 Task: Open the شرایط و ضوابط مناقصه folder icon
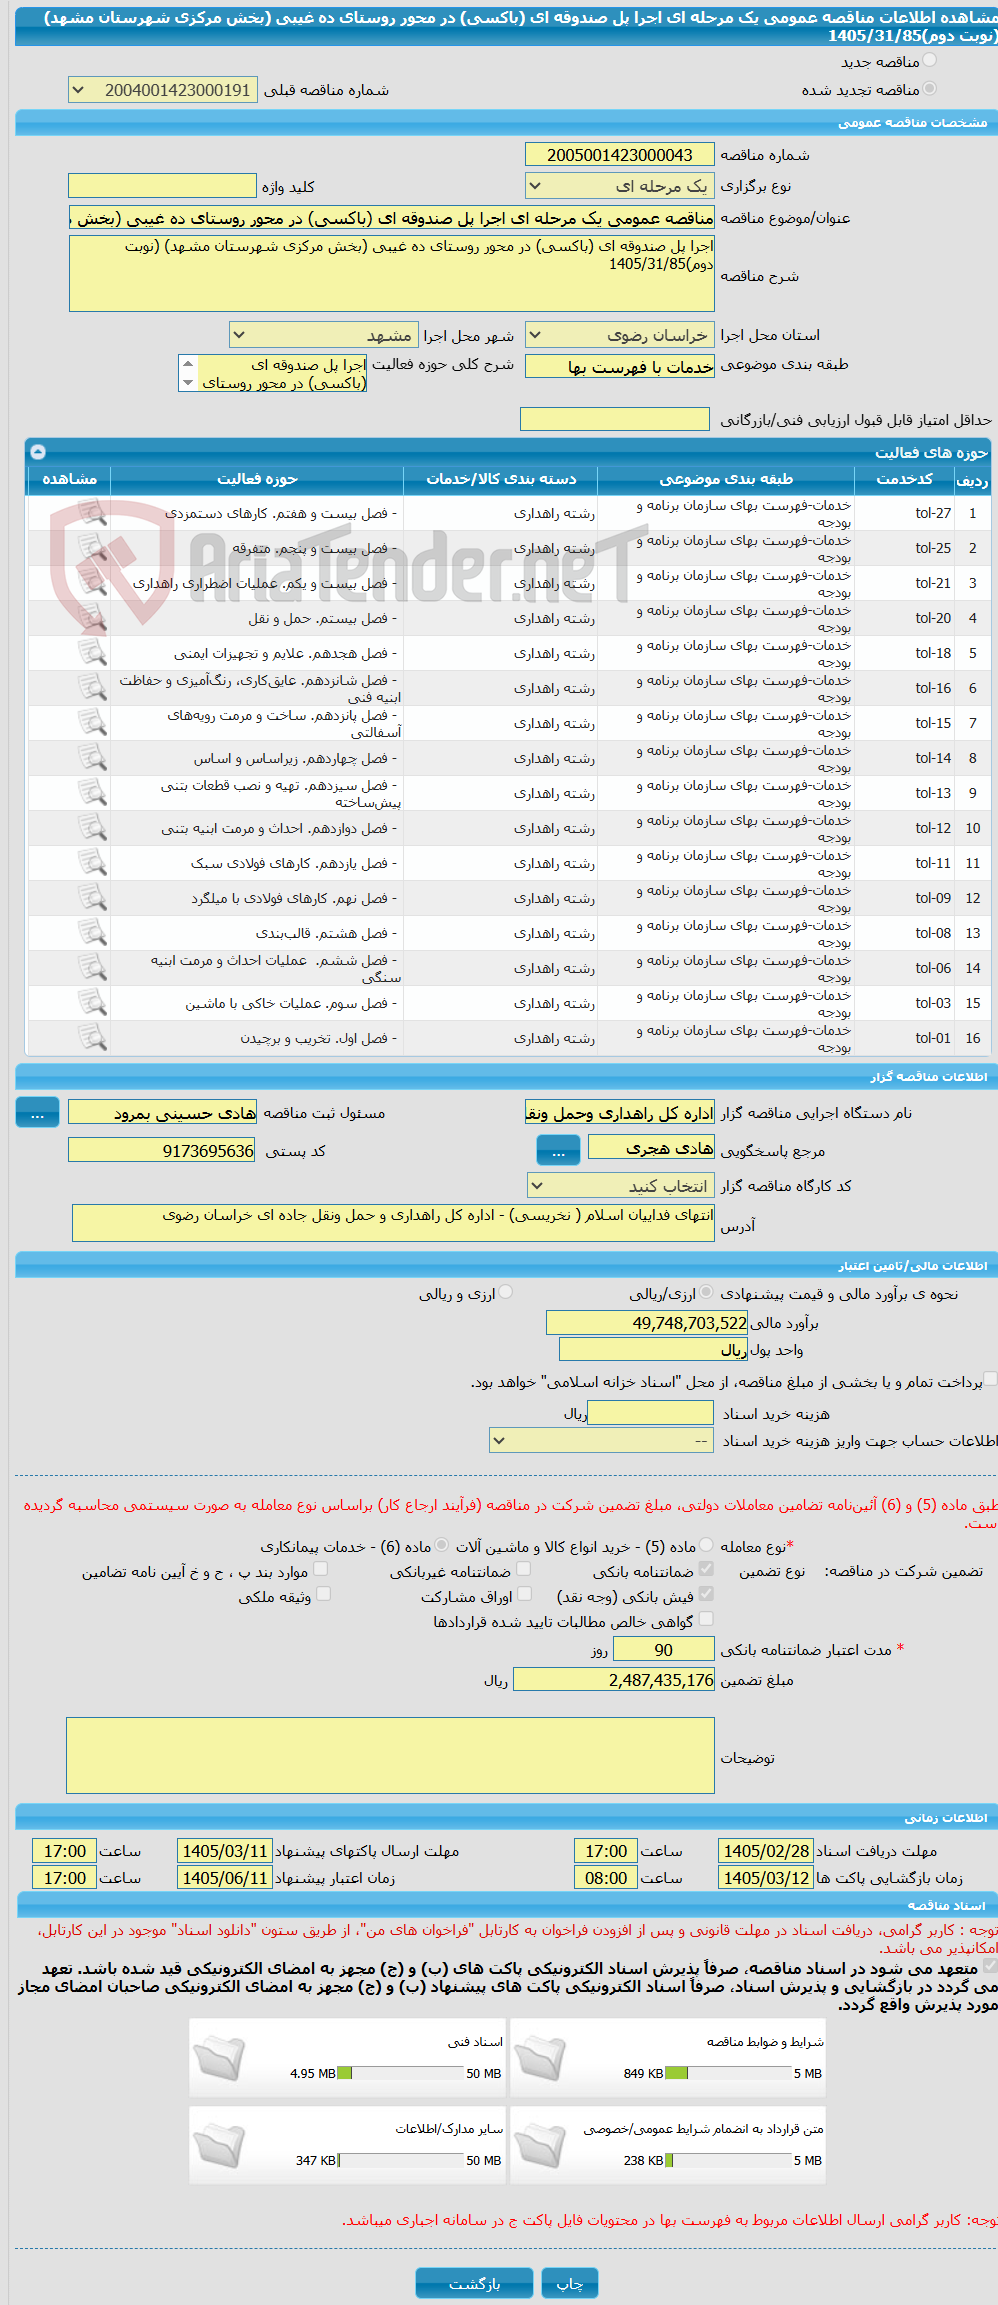click(x=540, y=2058)
